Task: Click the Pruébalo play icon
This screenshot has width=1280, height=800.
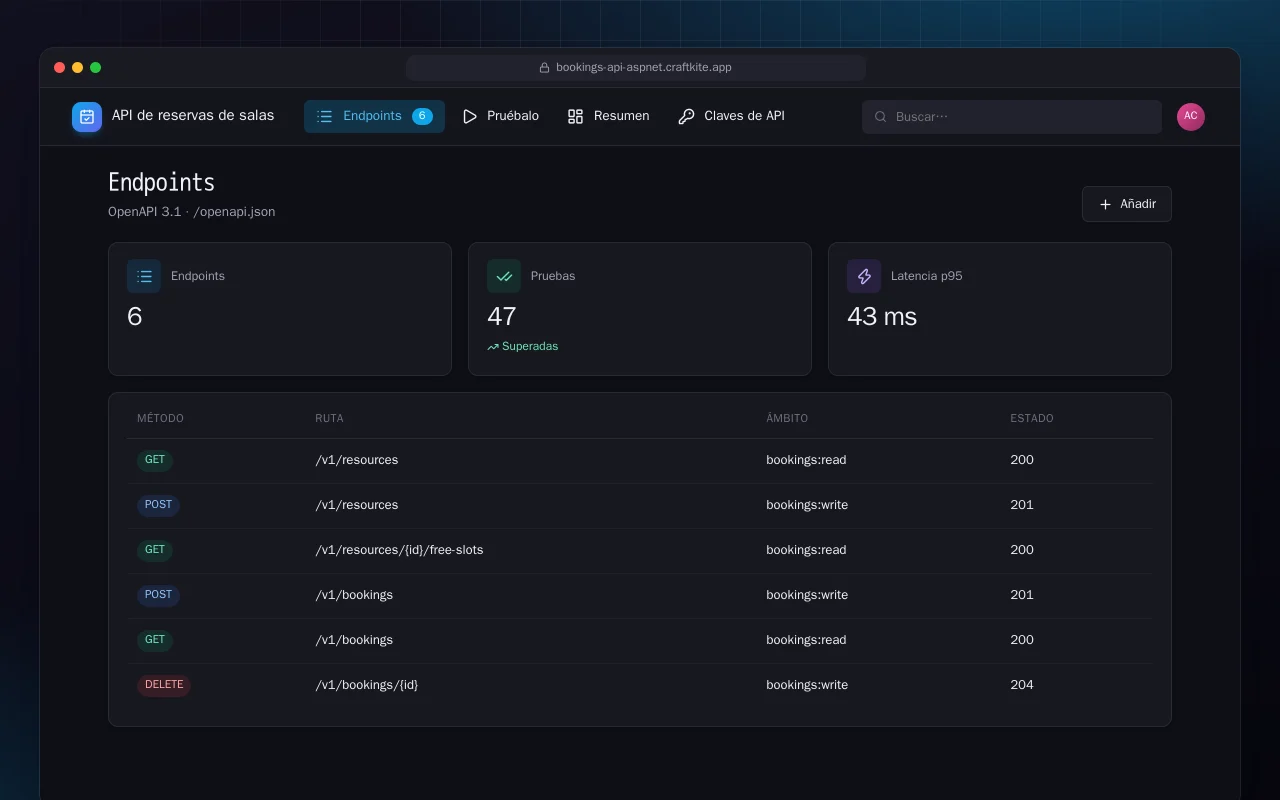Action: point(470,116)
